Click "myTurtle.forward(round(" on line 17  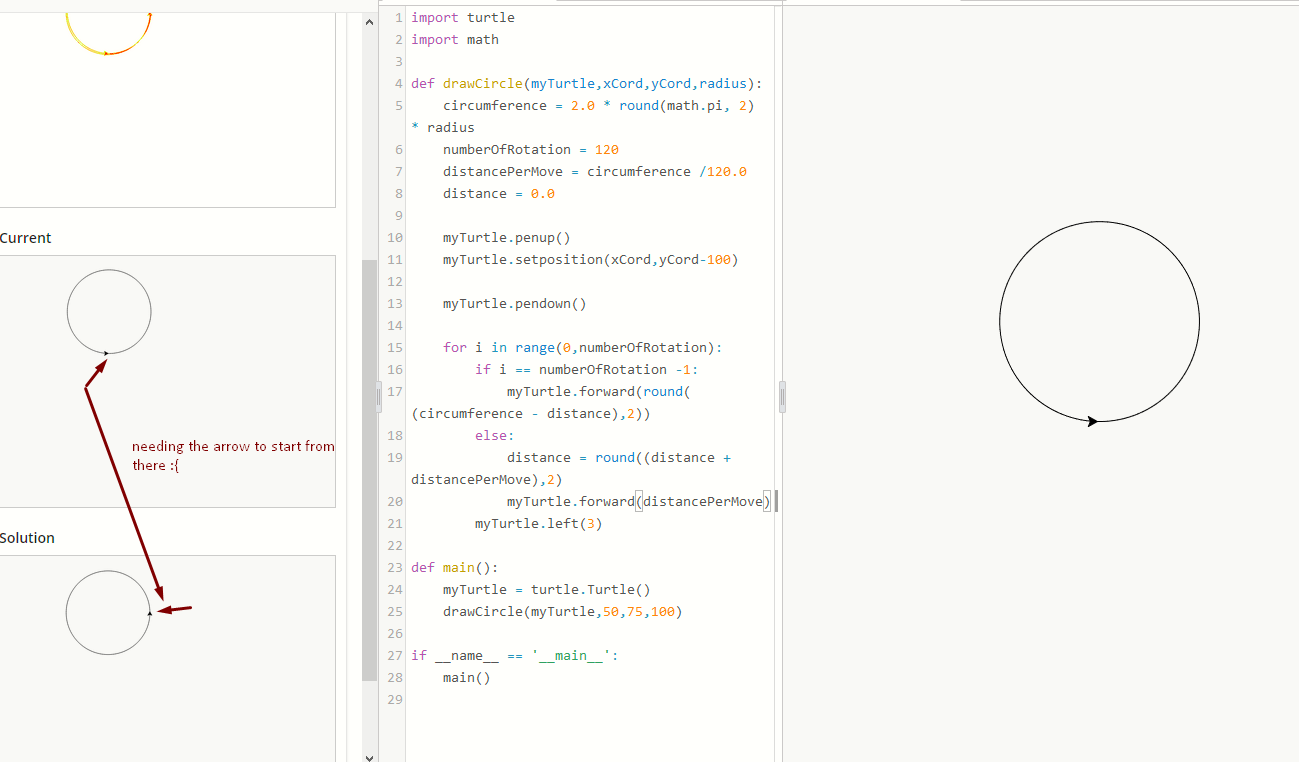pos(599,392)
